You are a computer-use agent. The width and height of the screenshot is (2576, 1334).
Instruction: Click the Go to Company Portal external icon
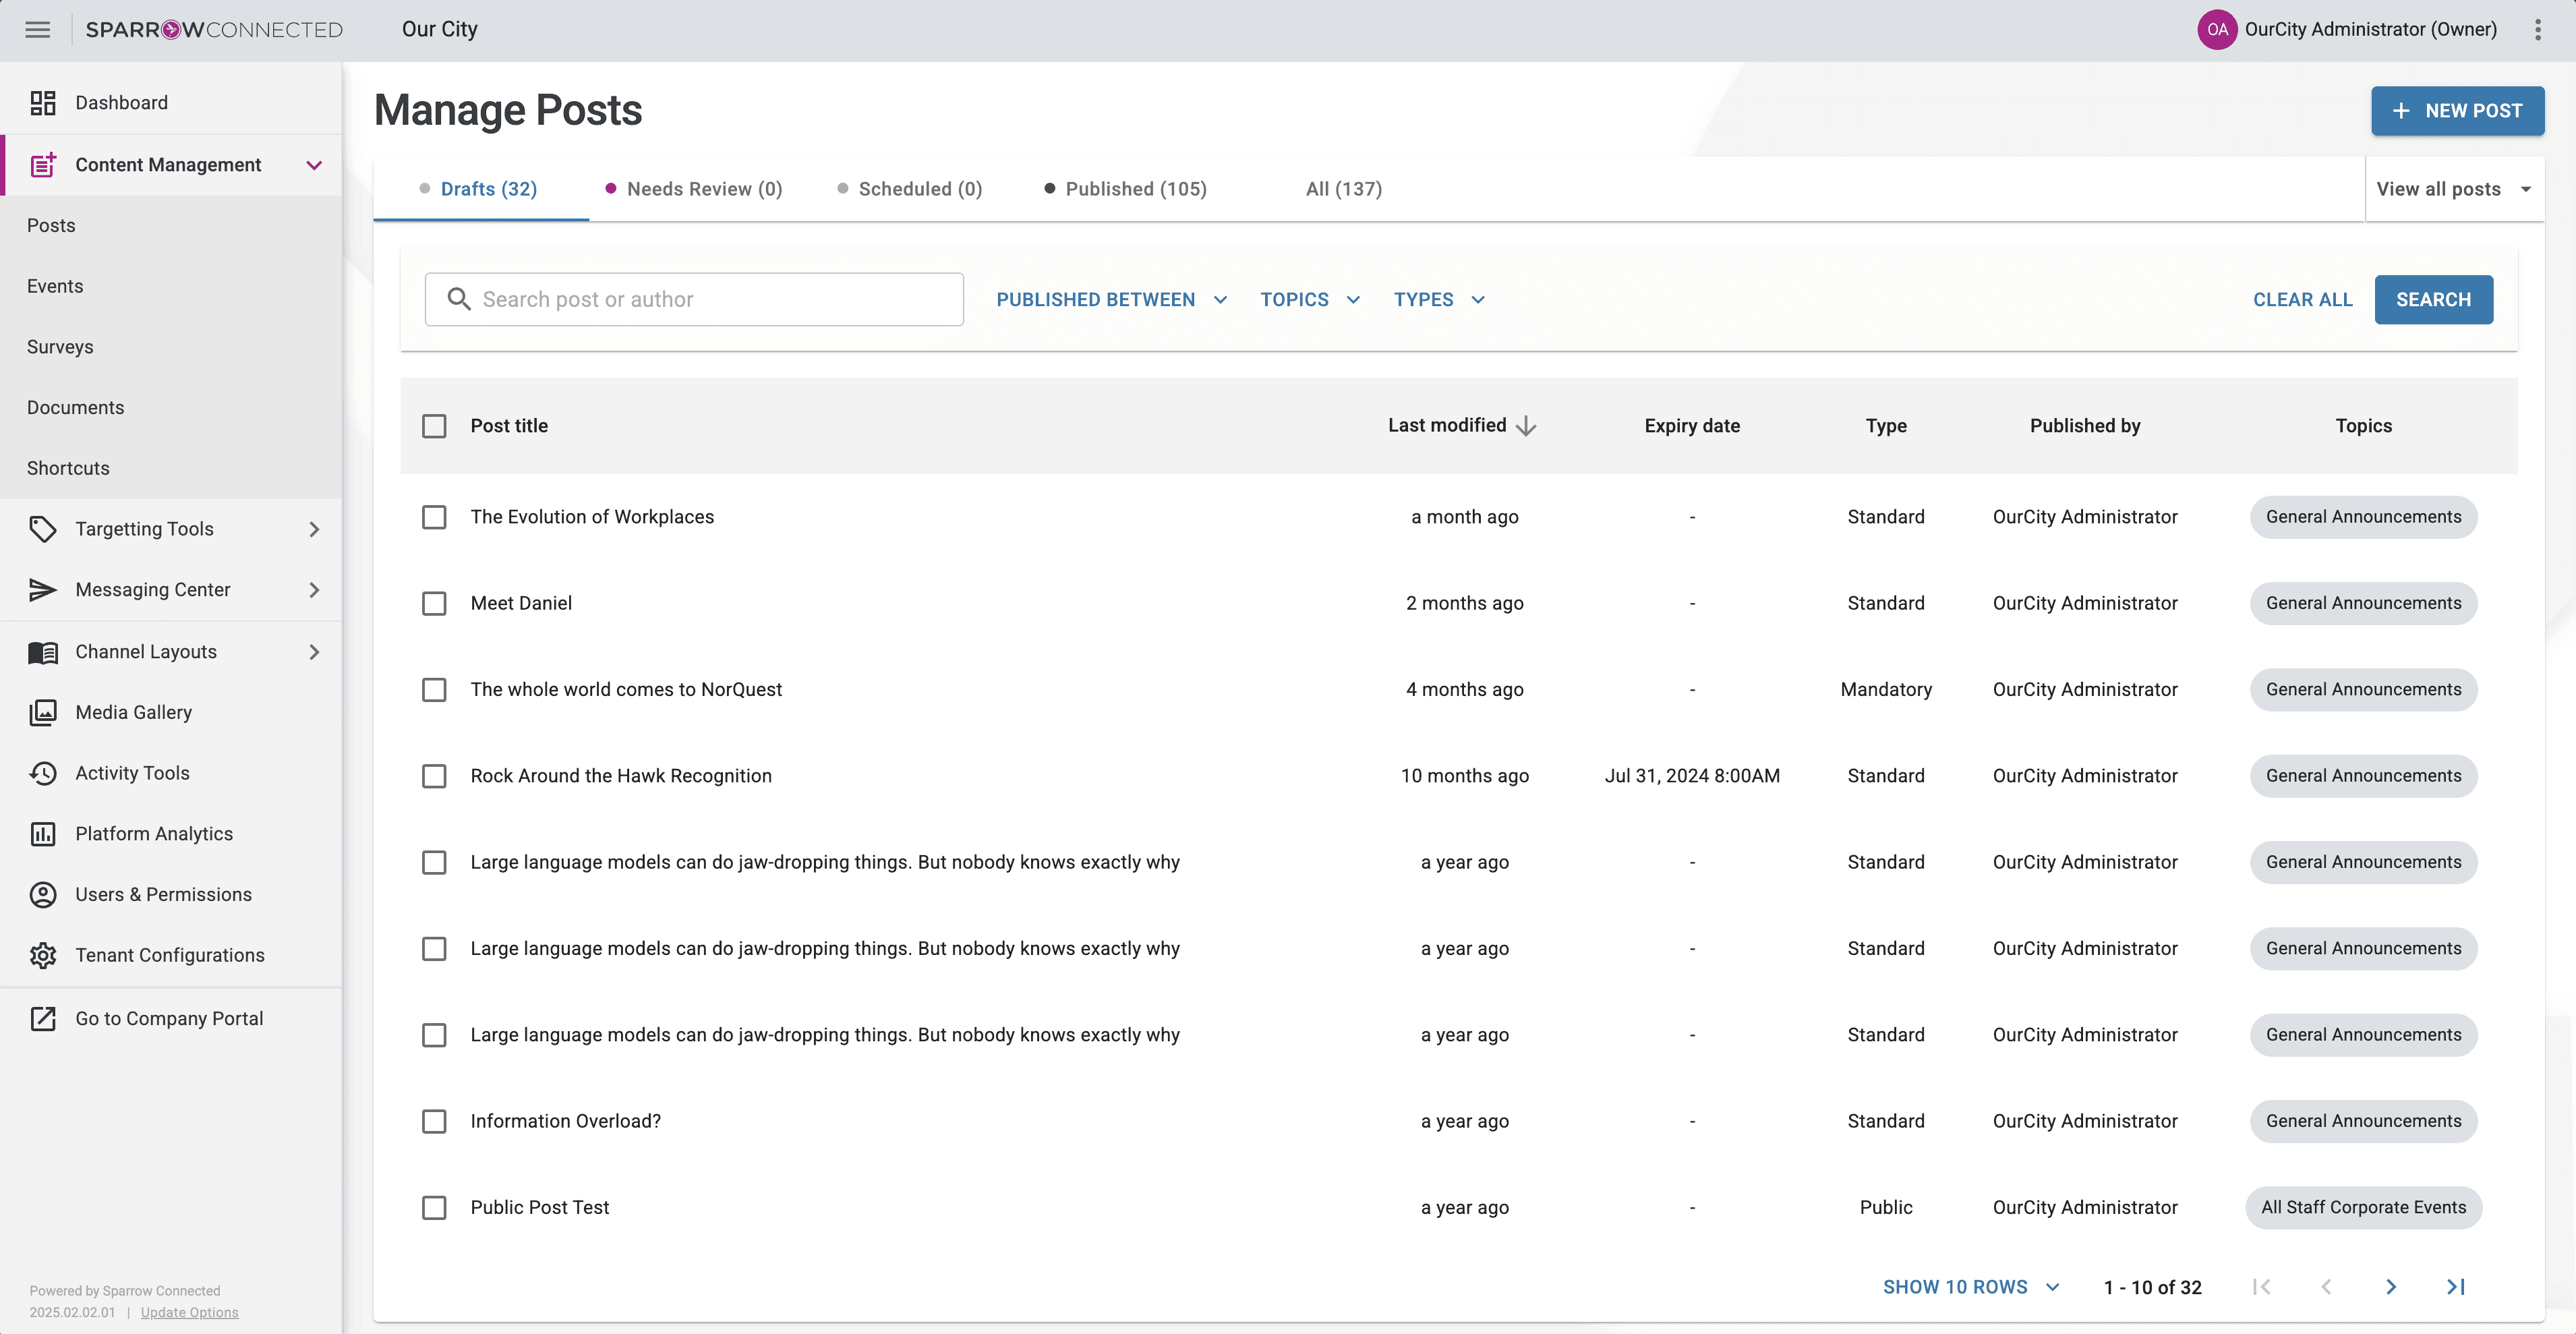pyautogui.click(x=43, y=1019)
